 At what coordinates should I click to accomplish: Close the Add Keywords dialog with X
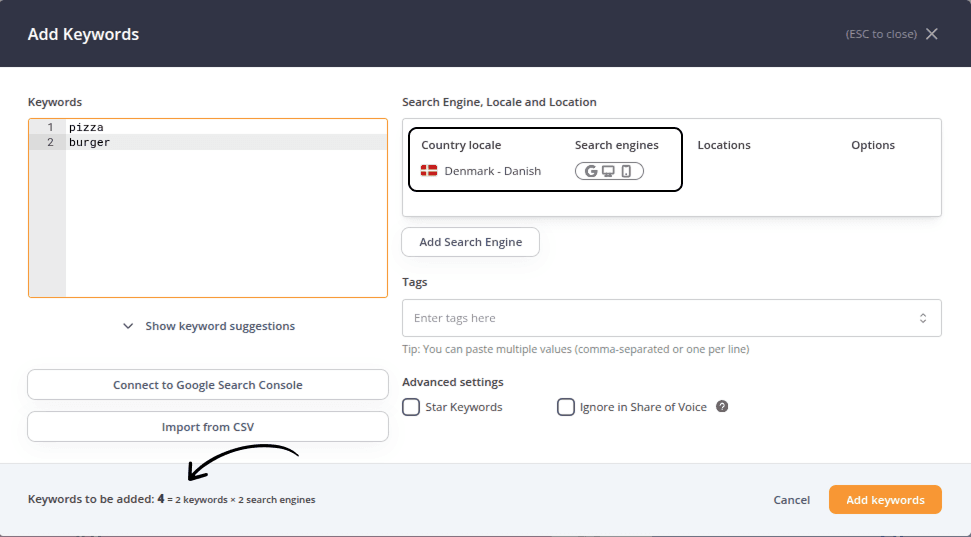point(931,34)
